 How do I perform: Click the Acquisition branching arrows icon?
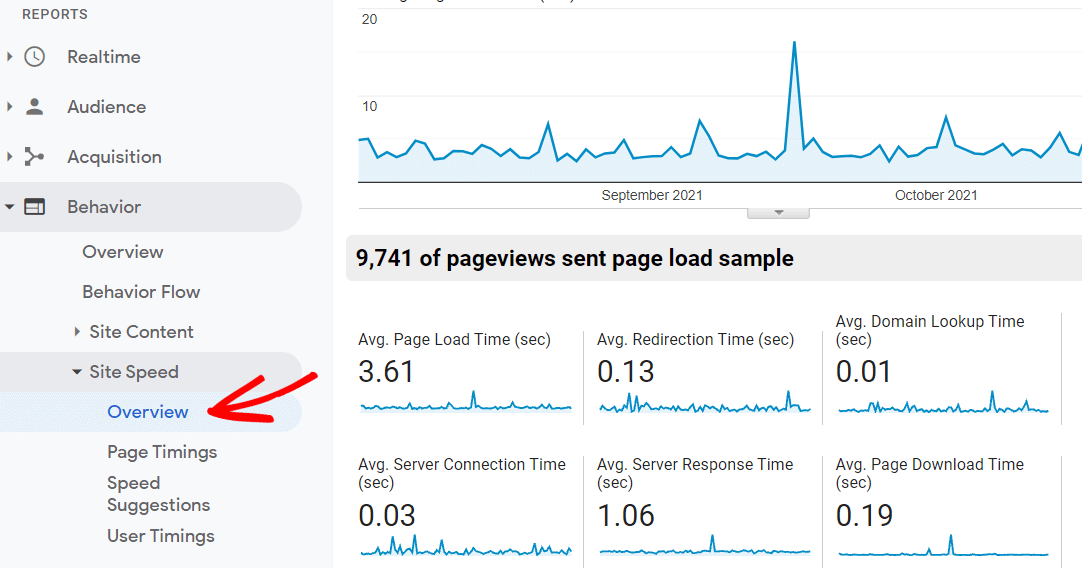(x=35, y=157)
